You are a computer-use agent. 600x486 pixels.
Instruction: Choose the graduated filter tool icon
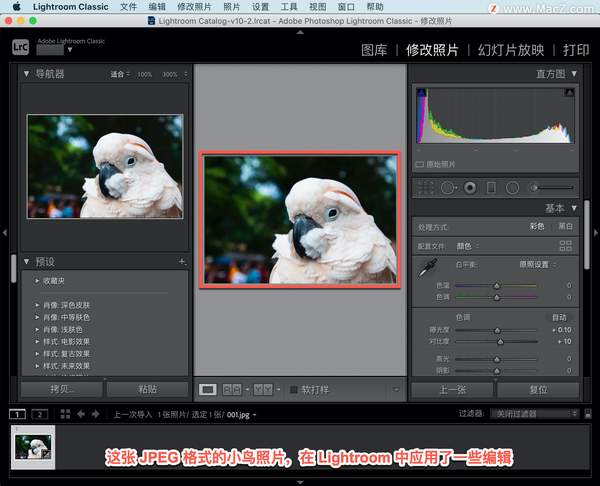491,187
